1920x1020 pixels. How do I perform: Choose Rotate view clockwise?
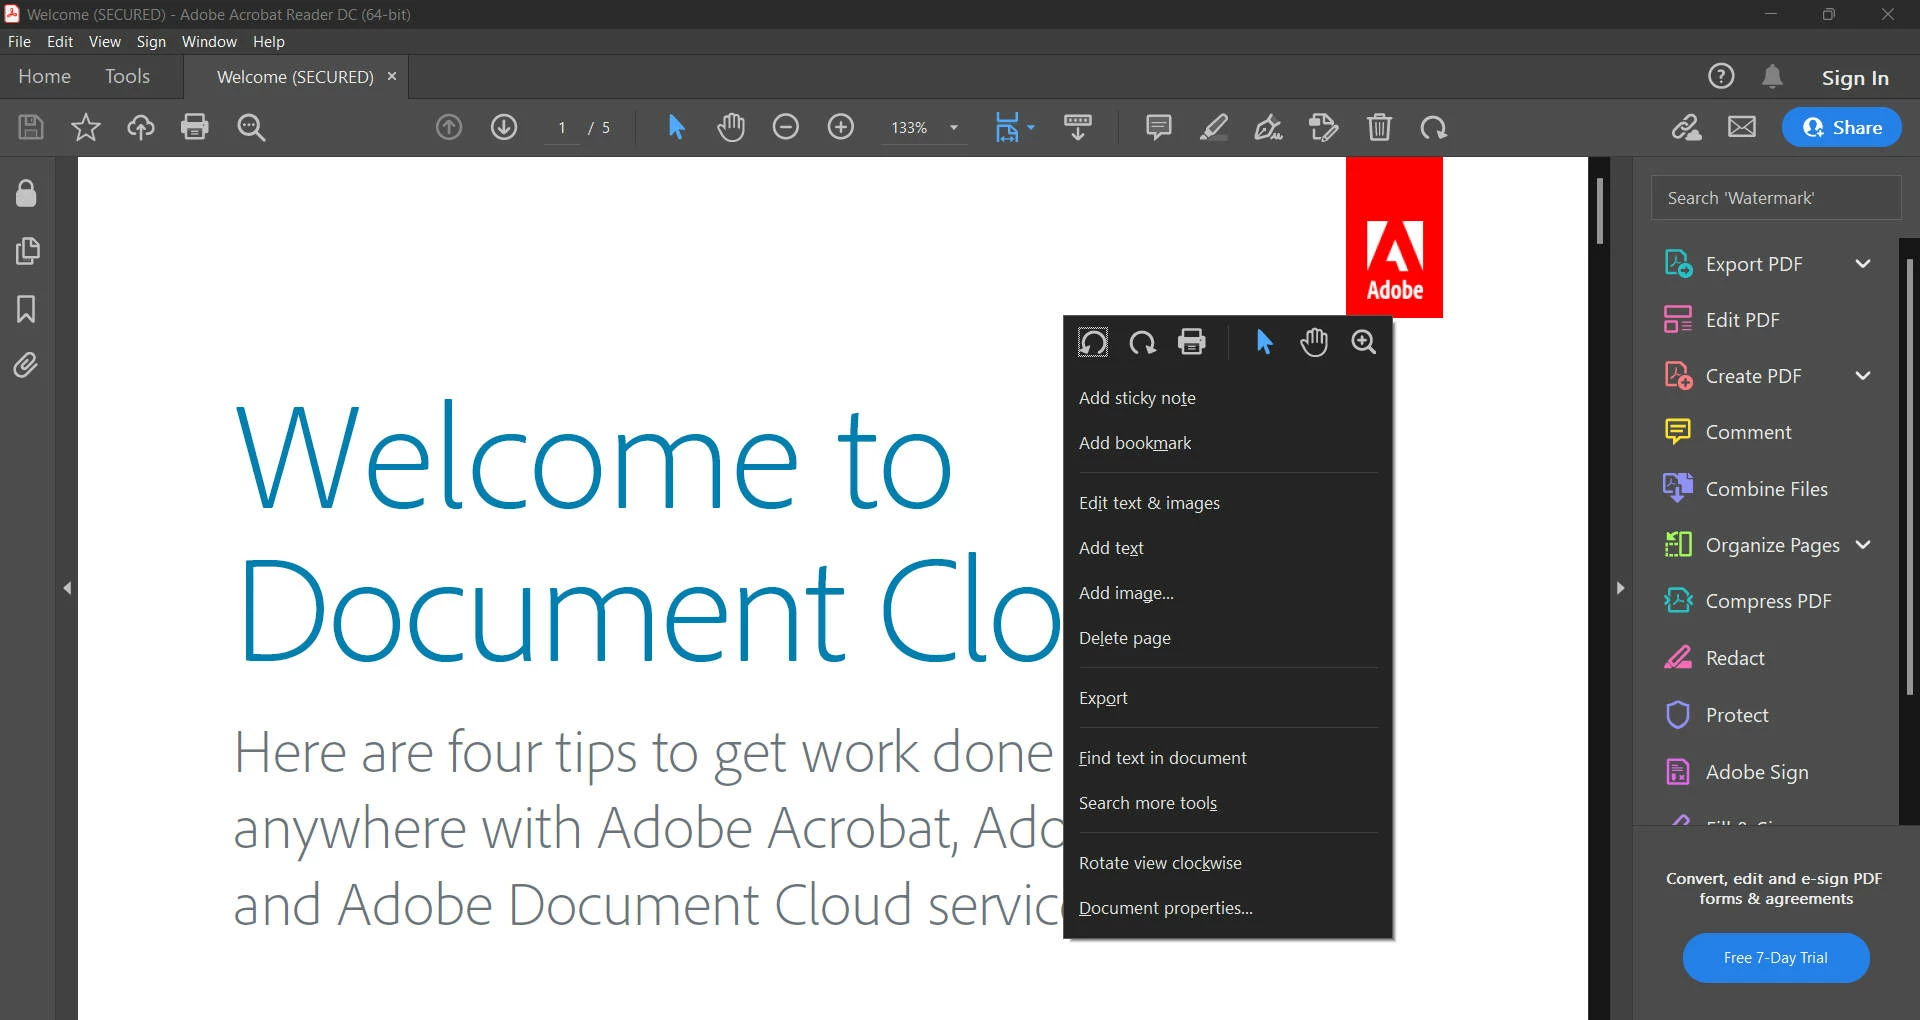tap(1228, 863)
